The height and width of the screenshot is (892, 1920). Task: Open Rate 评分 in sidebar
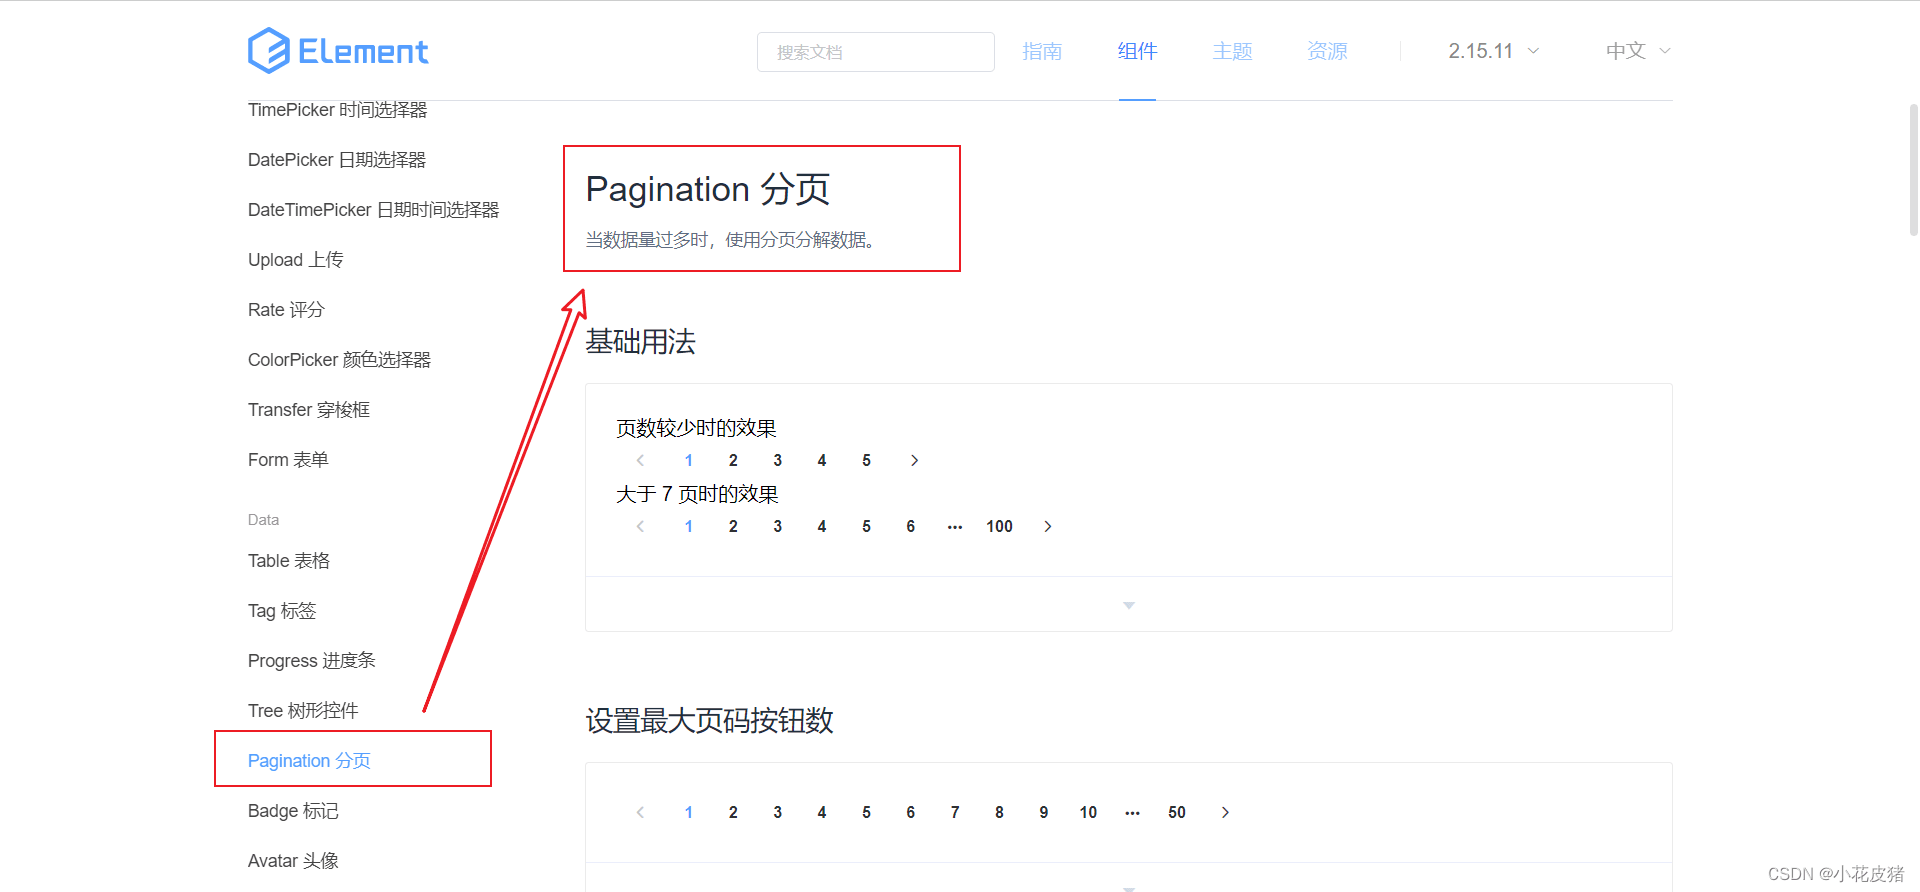click(287, 310)
